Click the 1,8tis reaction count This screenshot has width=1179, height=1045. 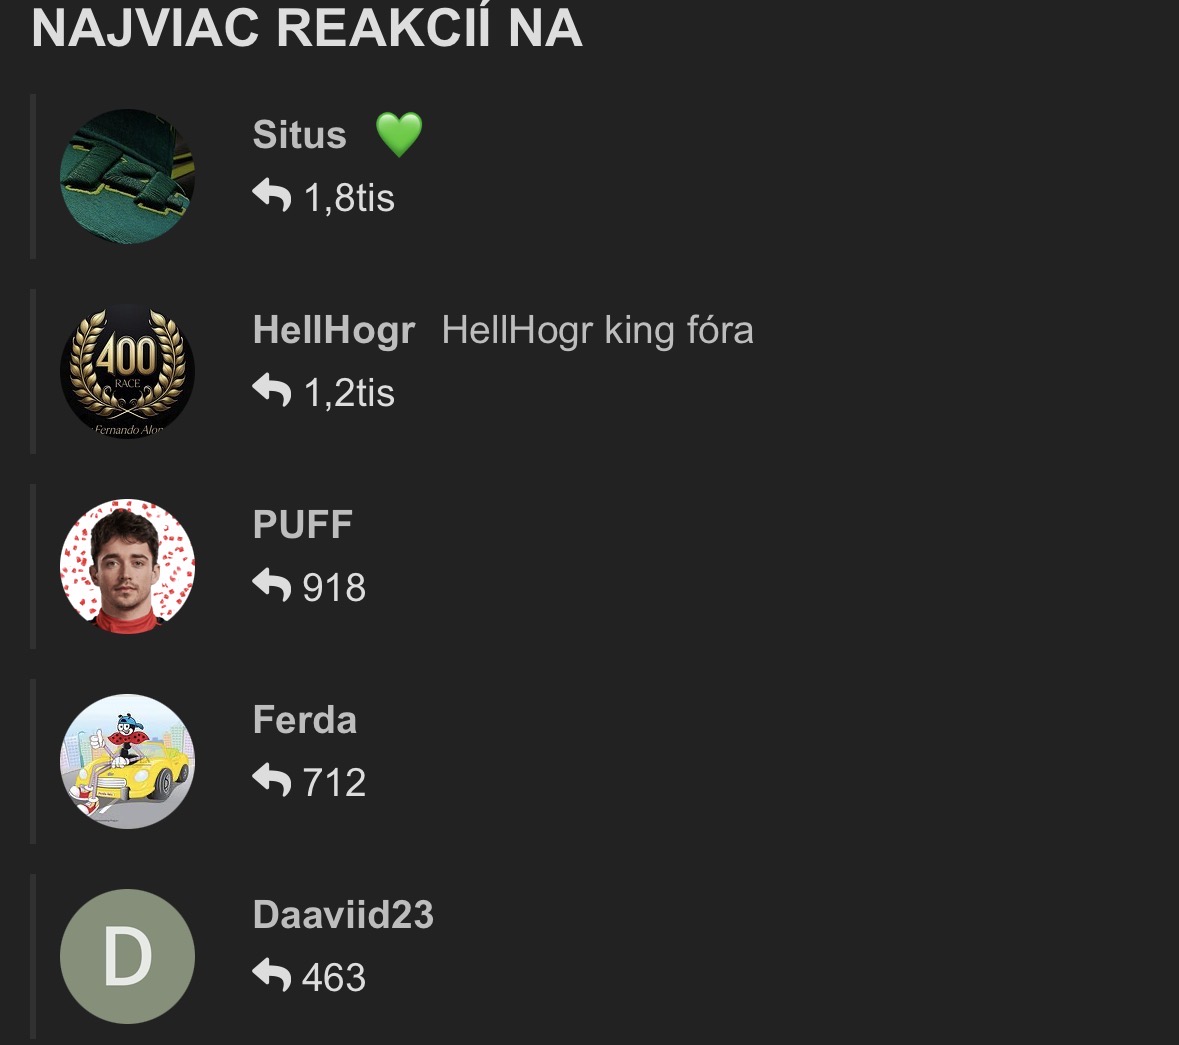coord(349,198)
